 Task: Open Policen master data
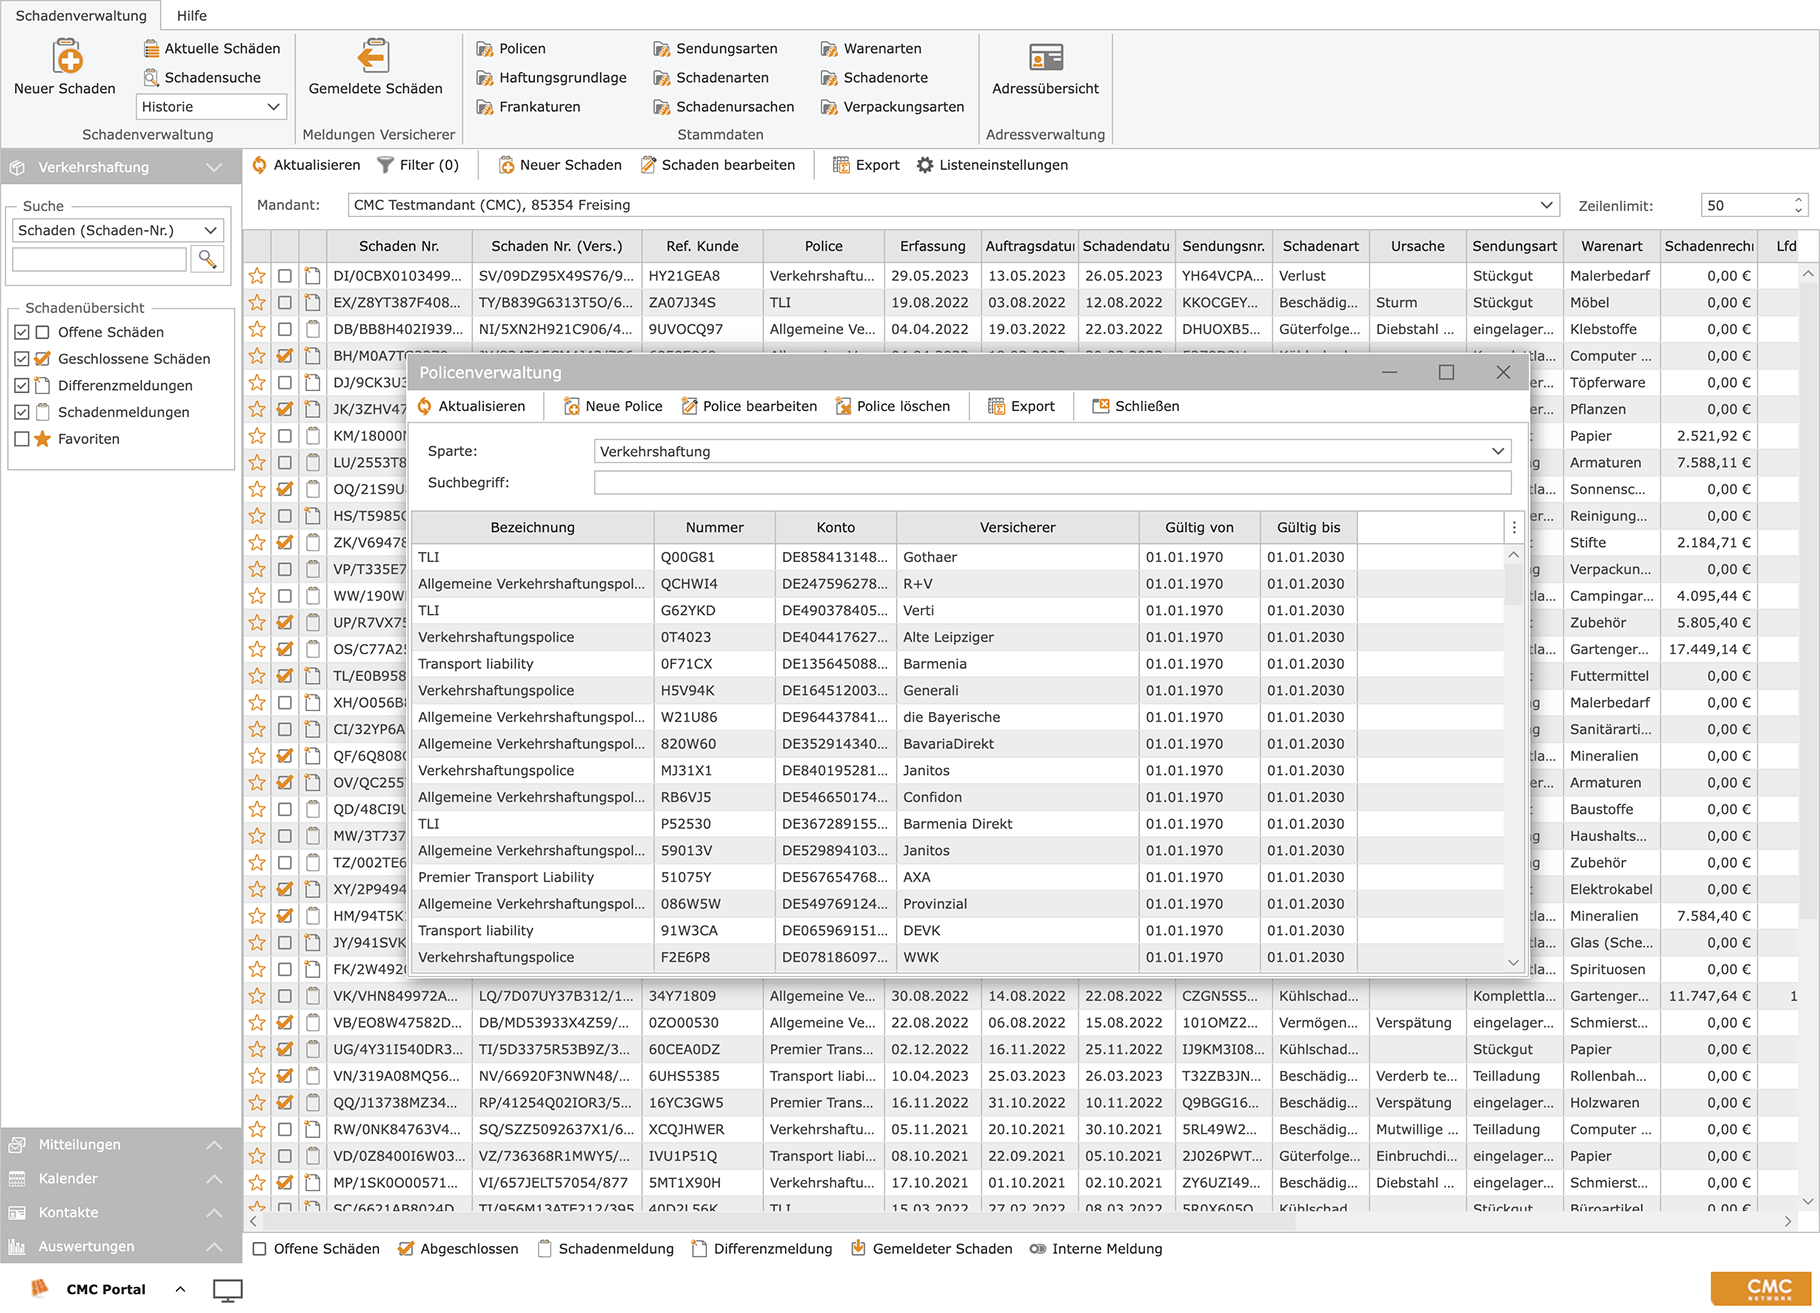[511, 48]
